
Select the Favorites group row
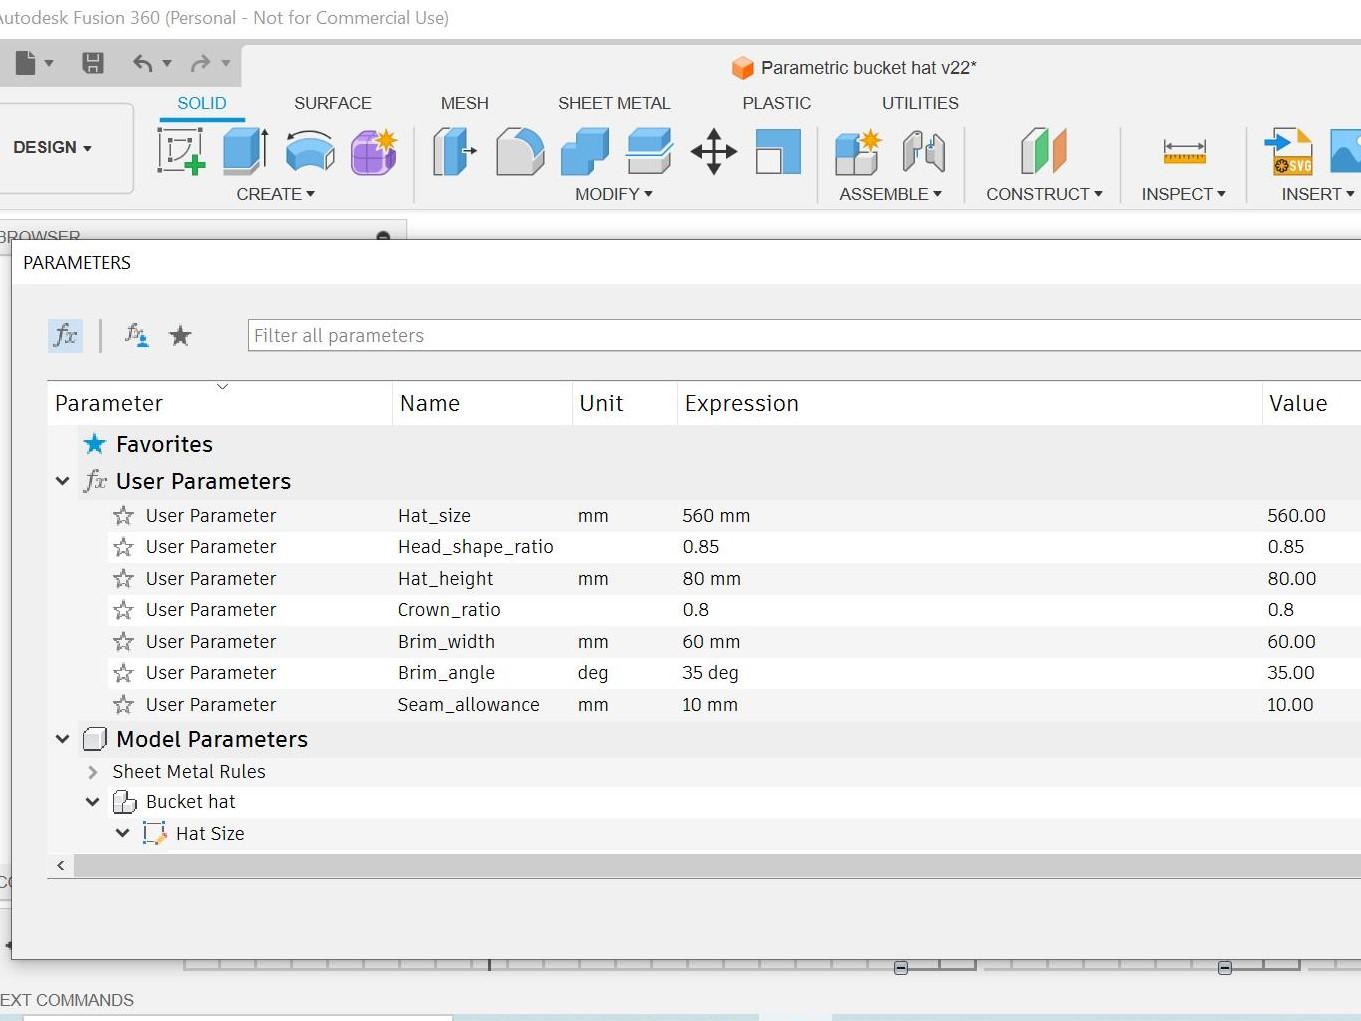pyautogui.click(x=704, y=444)
